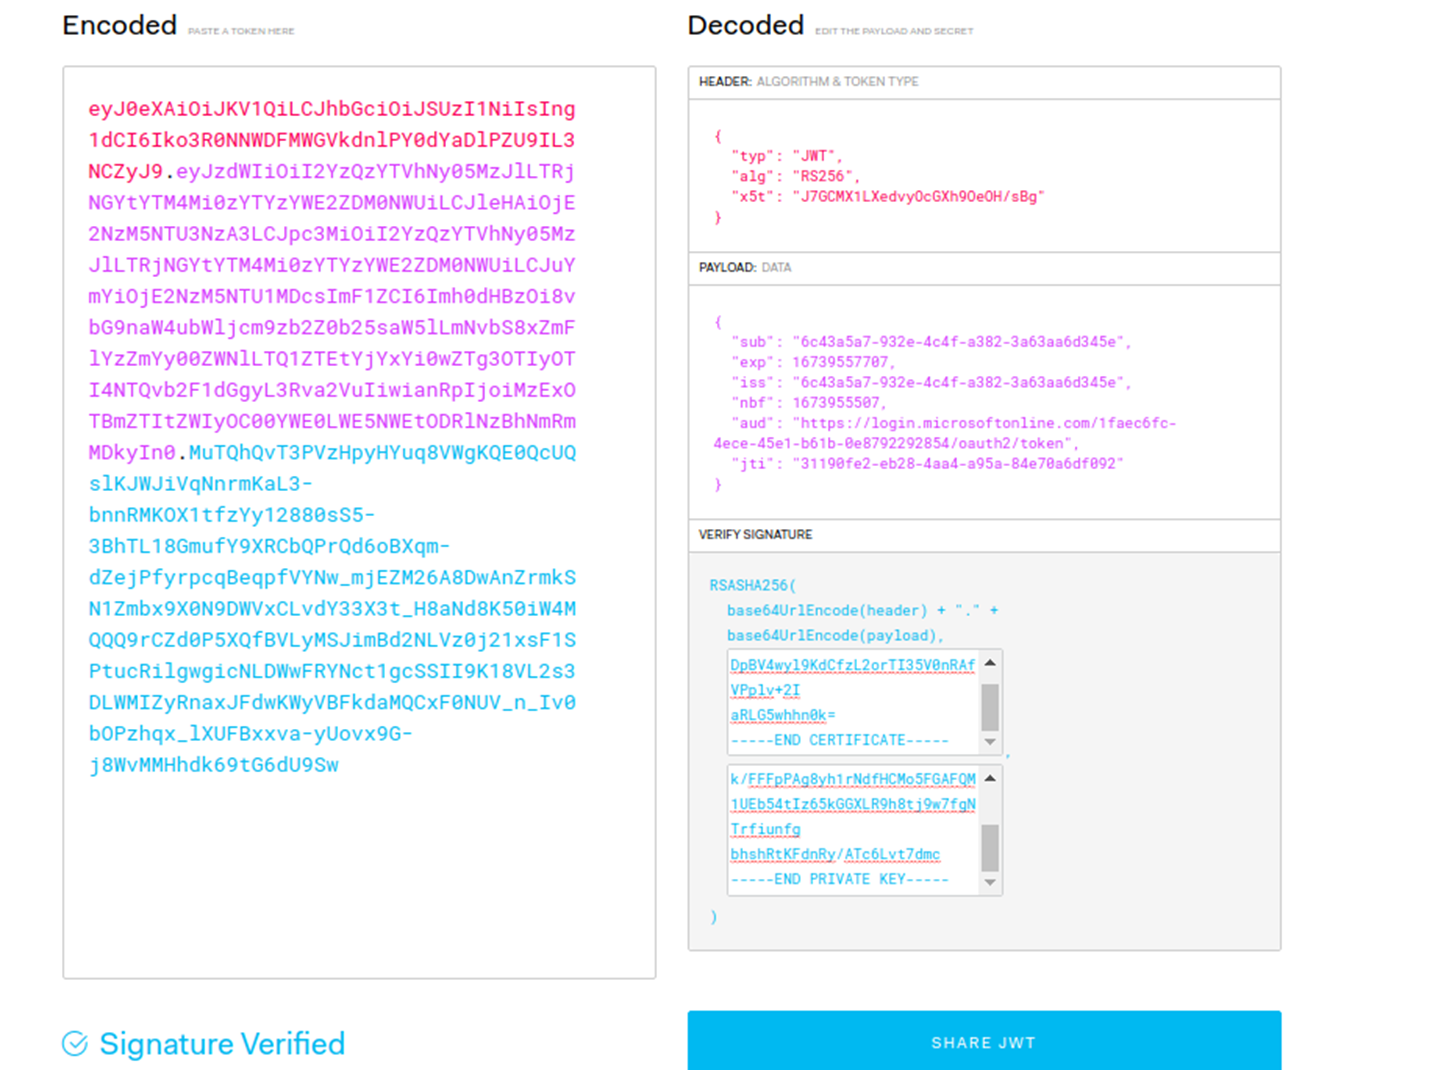Click the HEADER: ALGORITHM & TOKEN TYPE label

808,82
